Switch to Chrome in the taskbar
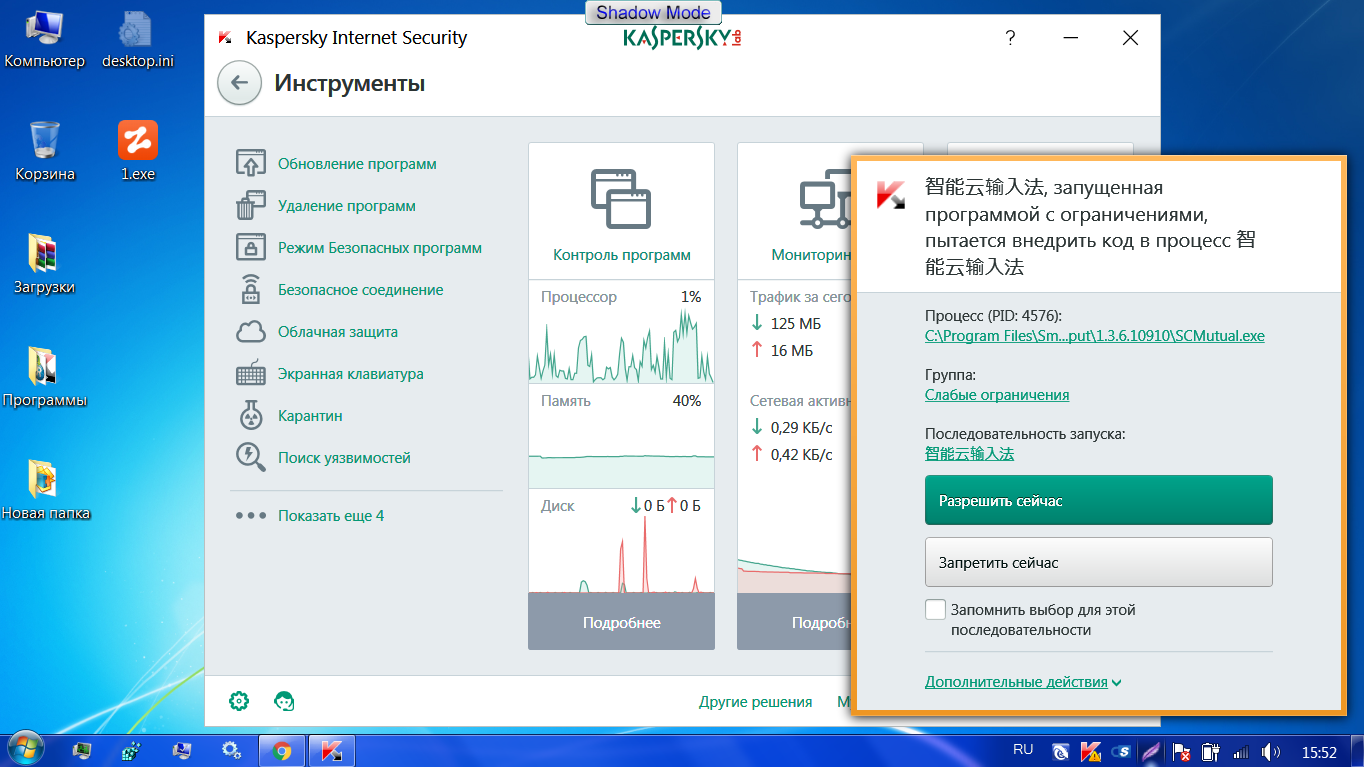The image size is (1364, 767). click(x=282, y=751)
